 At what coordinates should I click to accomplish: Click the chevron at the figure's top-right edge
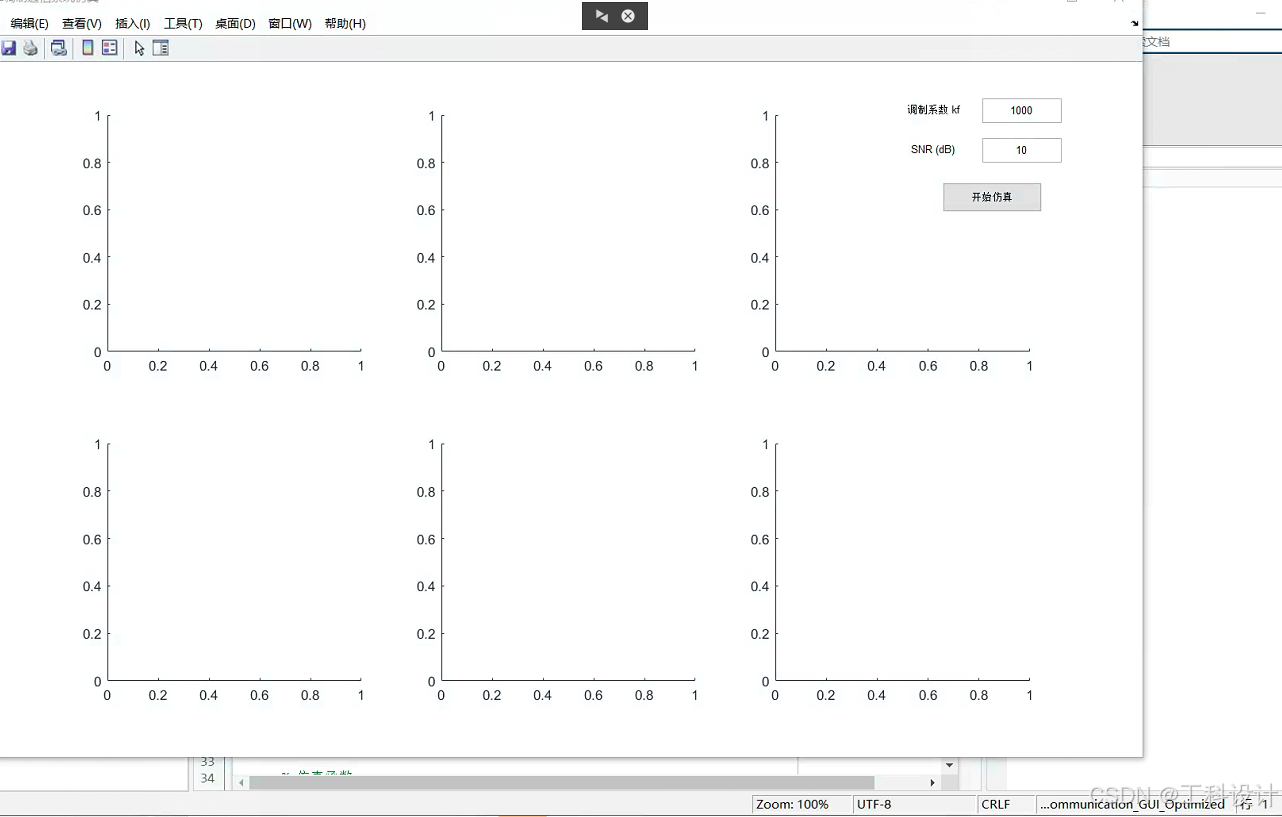click(x=1133, y=22)
